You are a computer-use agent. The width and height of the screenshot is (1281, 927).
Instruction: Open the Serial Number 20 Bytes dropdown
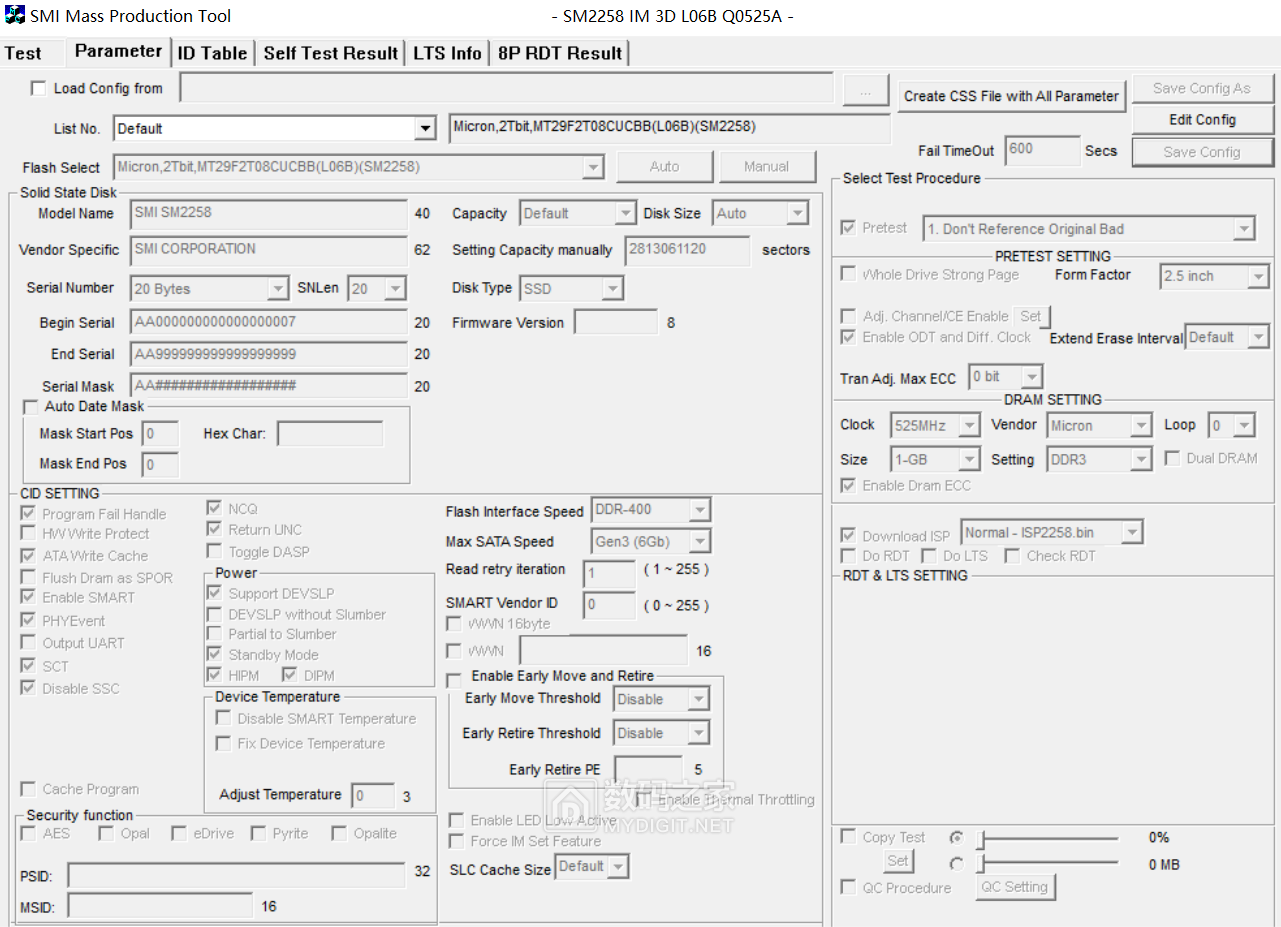coord(210,288)
